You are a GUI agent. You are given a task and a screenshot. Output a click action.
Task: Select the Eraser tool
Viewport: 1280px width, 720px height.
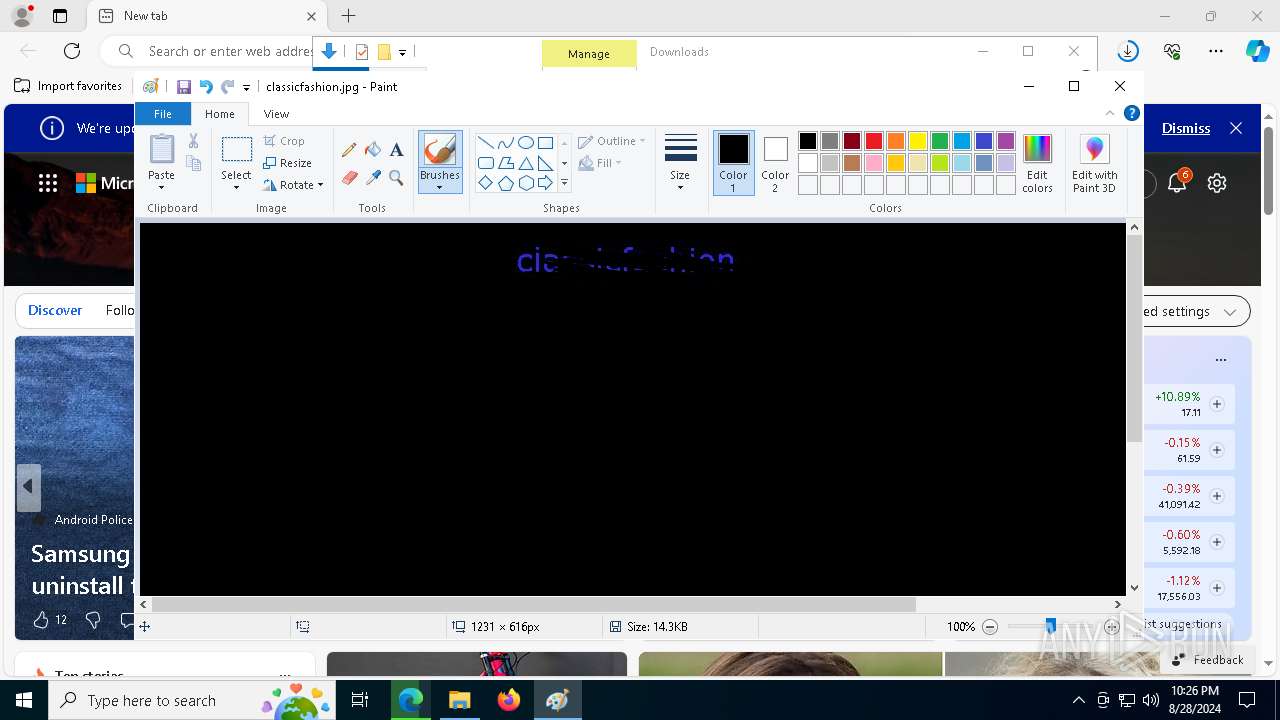point(349,178)
